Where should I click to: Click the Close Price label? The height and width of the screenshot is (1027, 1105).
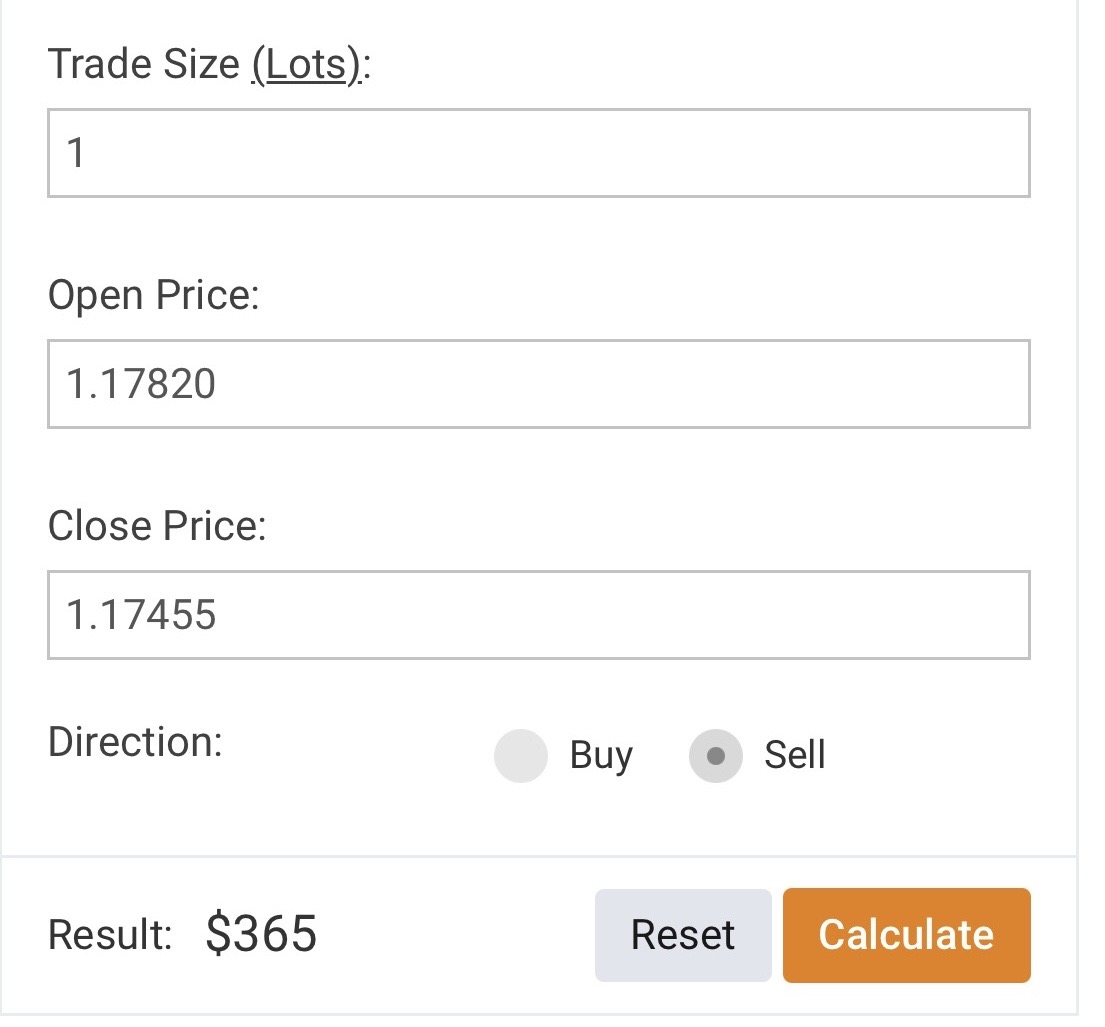click(x=157, y=526)
